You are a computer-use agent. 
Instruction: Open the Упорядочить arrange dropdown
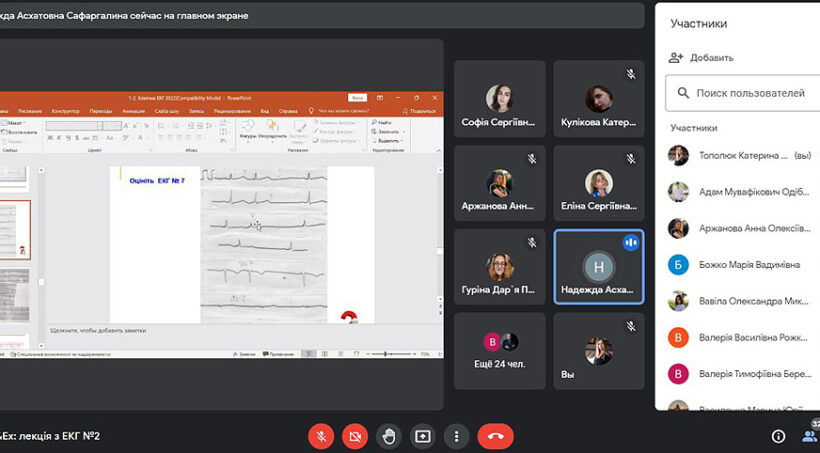272,130
